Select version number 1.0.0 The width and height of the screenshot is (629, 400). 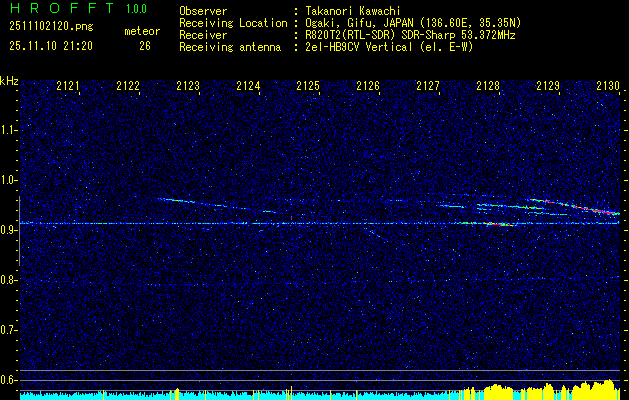click(136, 9)
